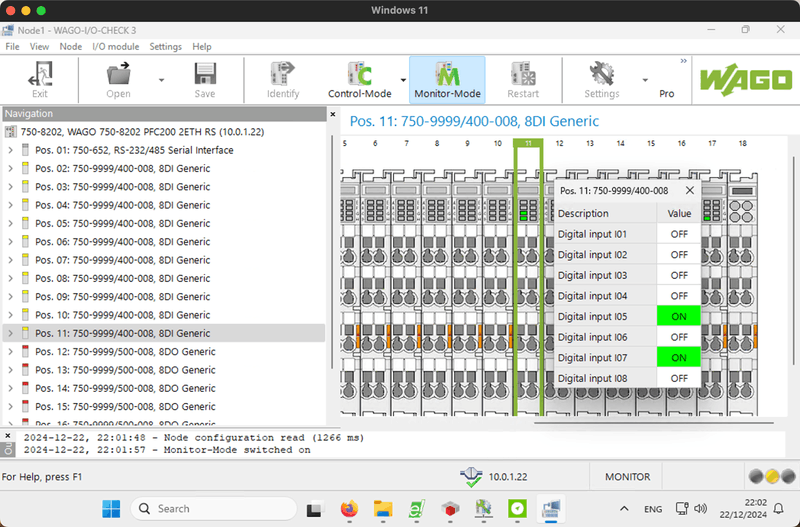Open Firefox from the taskbar
The width and height of the screenshot is (800, 527).
[349, 509]
